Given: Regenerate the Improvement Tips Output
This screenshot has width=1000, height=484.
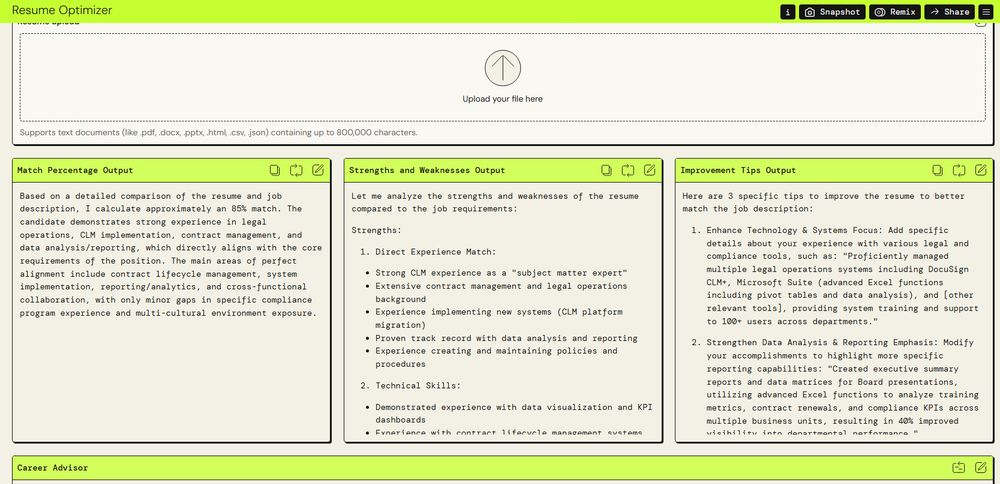Looking at the screenshot, I should 959,170.
